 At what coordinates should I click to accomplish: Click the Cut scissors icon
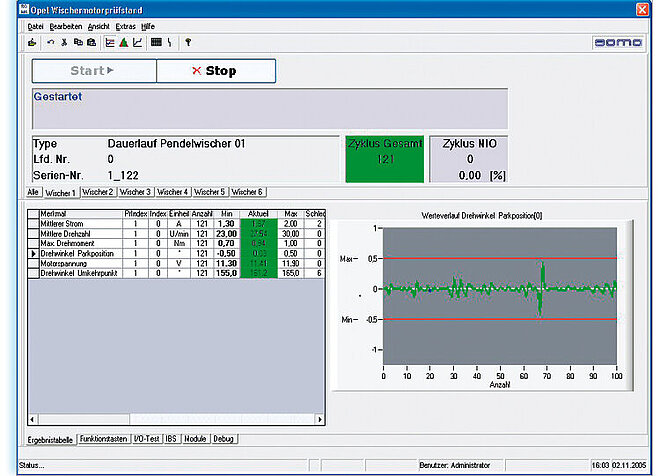tap(64, 43)
